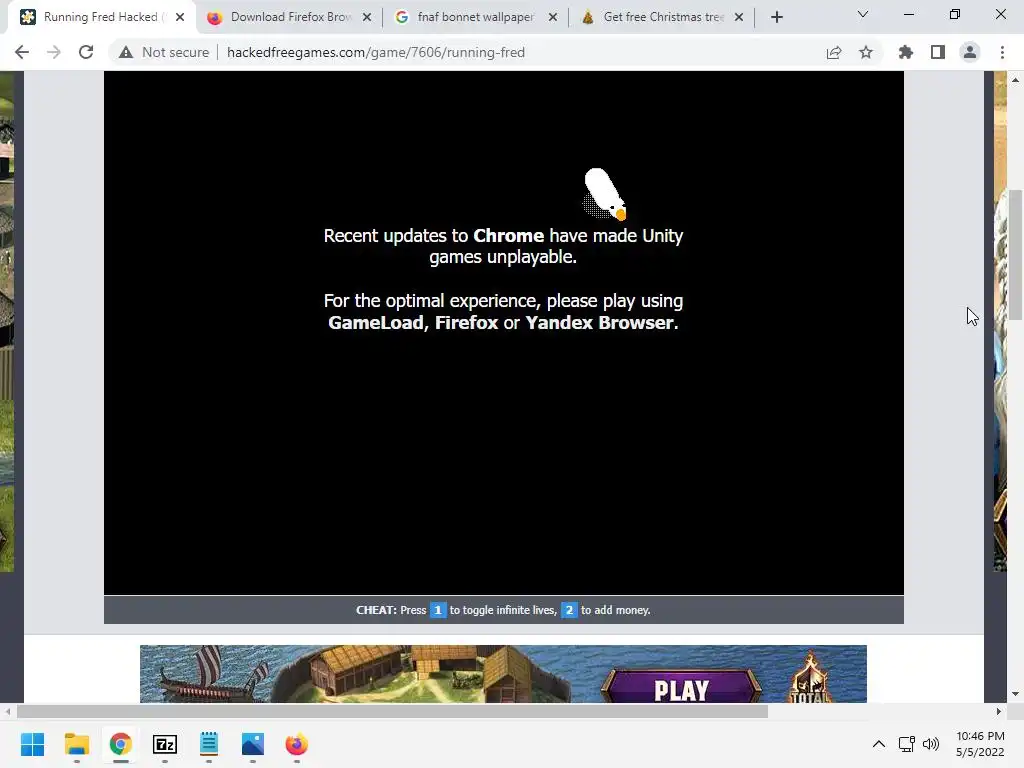Screen dimensions: 1024x768
Task: Click the blue key 1 in cheat bar
Action: click(438, 610)
